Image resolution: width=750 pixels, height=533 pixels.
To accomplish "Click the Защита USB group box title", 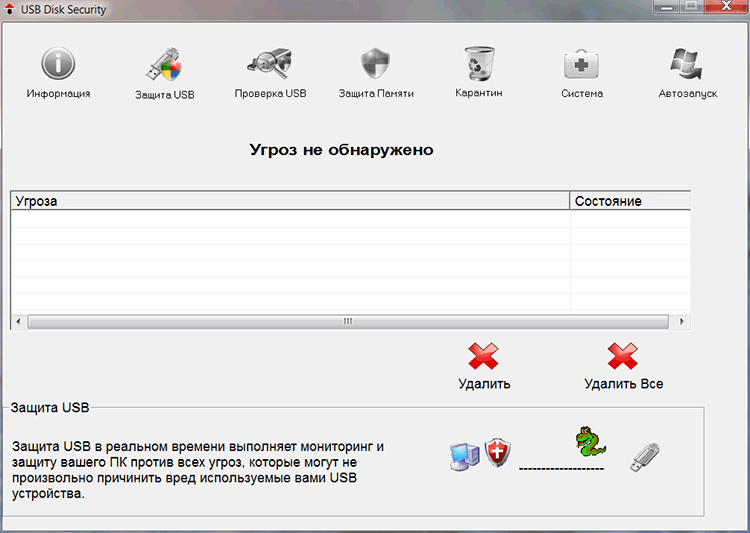I will click(x=50, y=408).
